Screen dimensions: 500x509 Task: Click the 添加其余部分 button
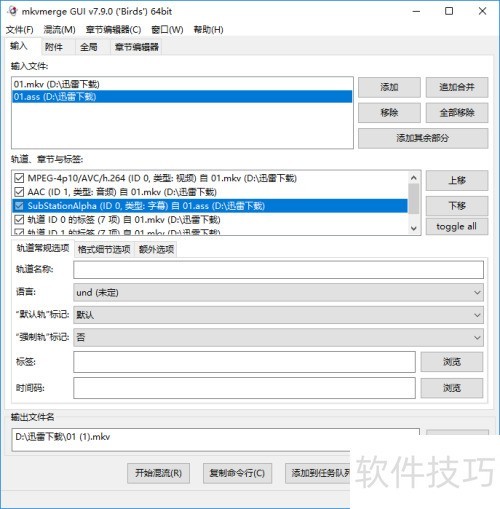click(423, 138)
